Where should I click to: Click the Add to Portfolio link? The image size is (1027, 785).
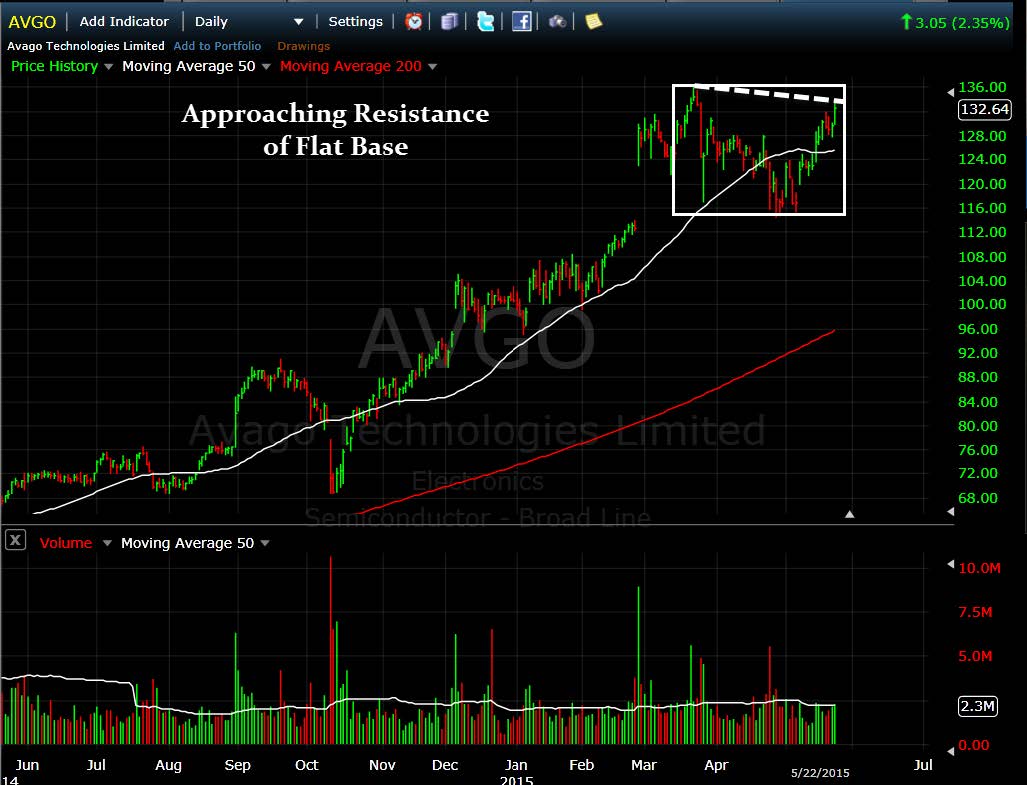coord(217,46)
